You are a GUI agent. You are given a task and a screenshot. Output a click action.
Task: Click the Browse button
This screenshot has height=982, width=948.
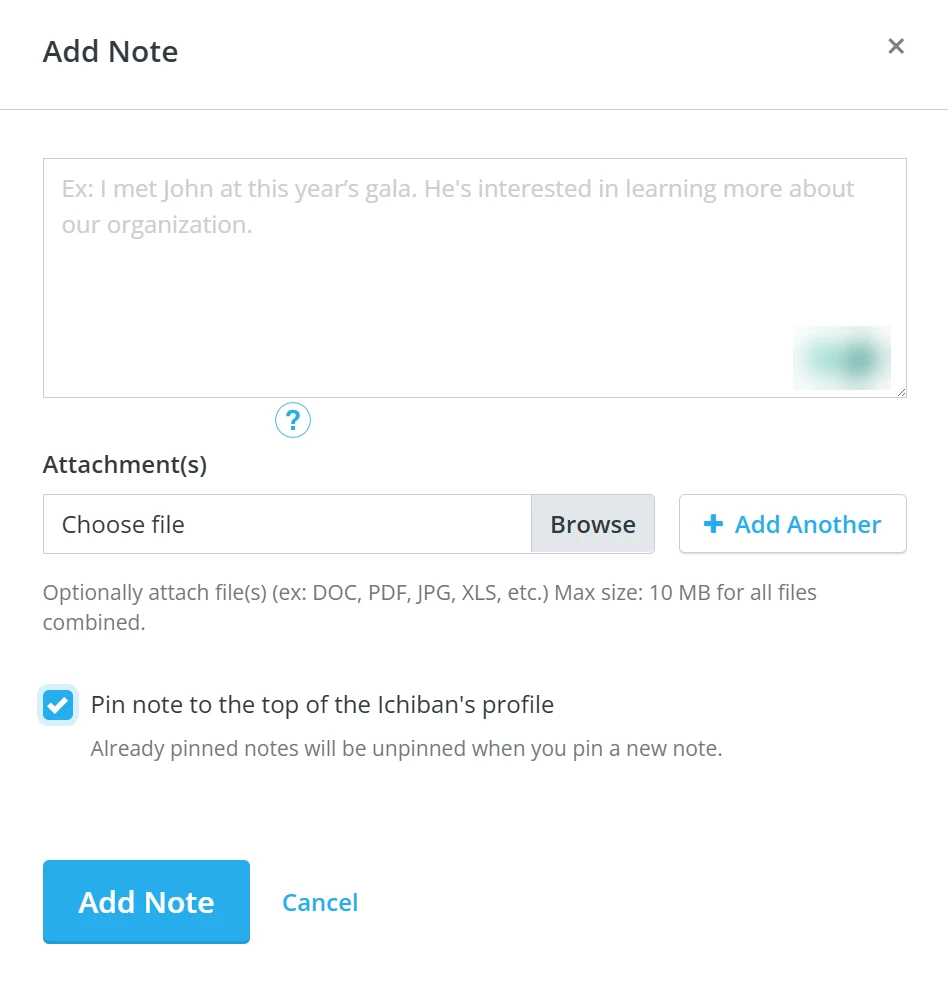pyautogui.click(x=593, y=524)
